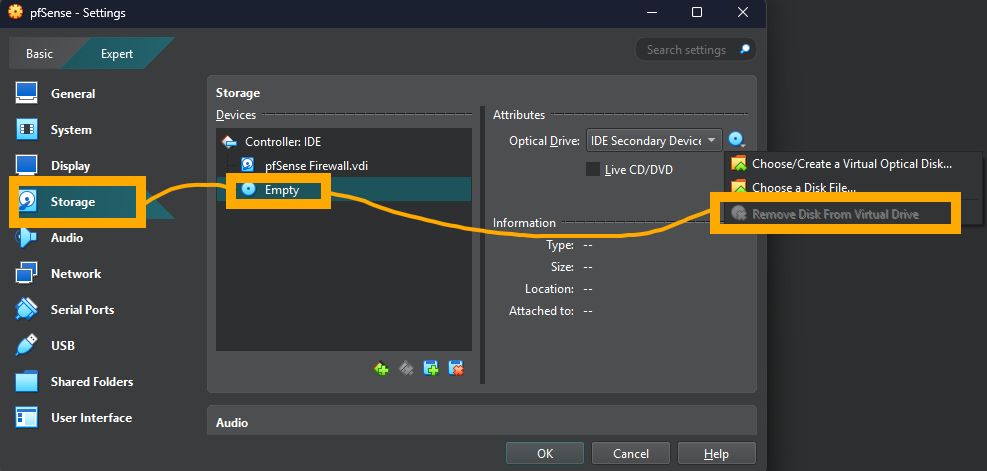This screenshot has height=471, width=987.
Task: Click the OK button
Action: click(x=545, y=453)
